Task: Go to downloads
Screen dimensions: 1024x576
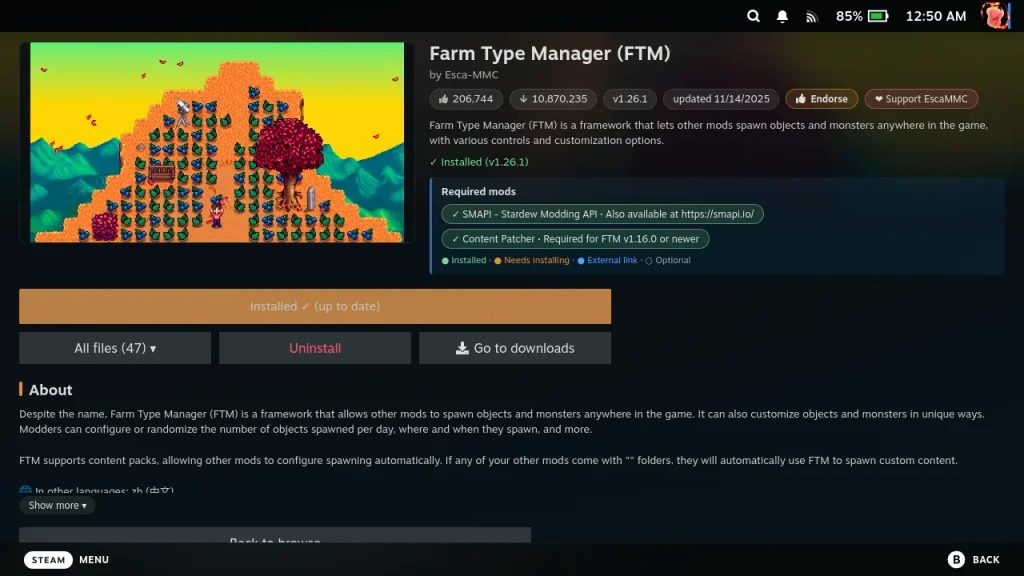Action: [x=515, y=348]
